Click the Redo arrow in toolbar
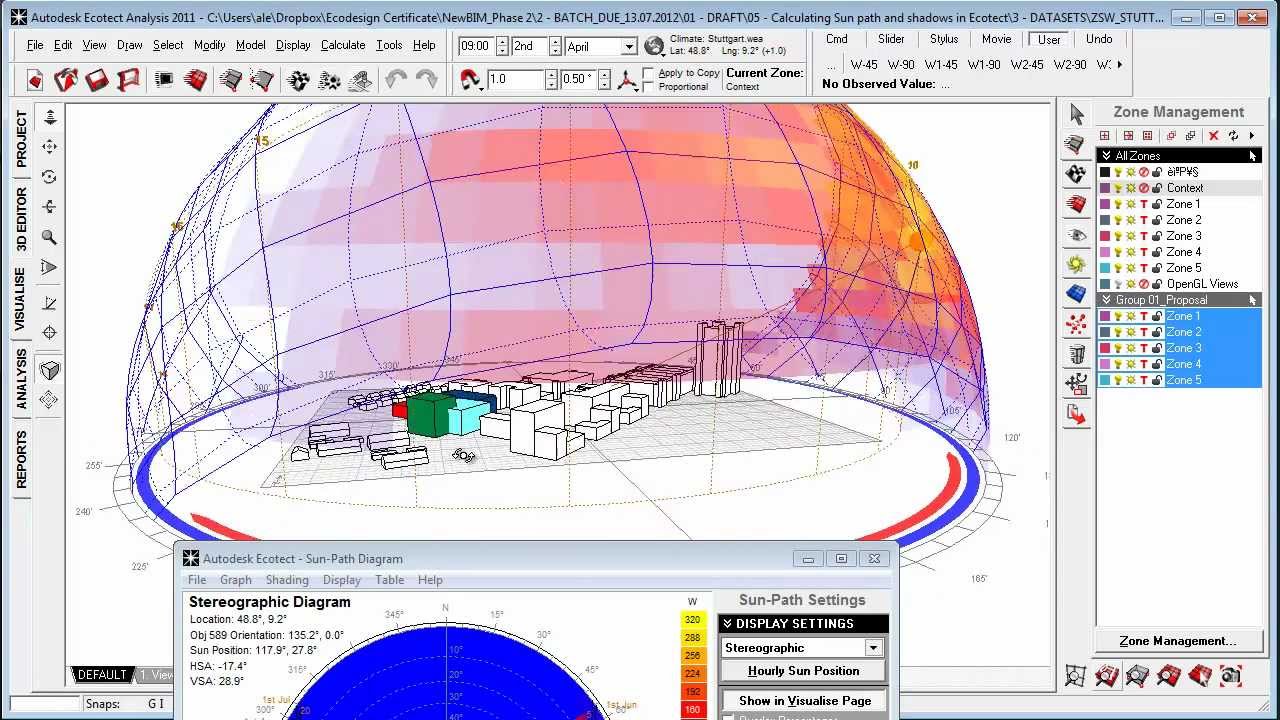The height and width of the screenshot is (720, 1280). point(427,80)
